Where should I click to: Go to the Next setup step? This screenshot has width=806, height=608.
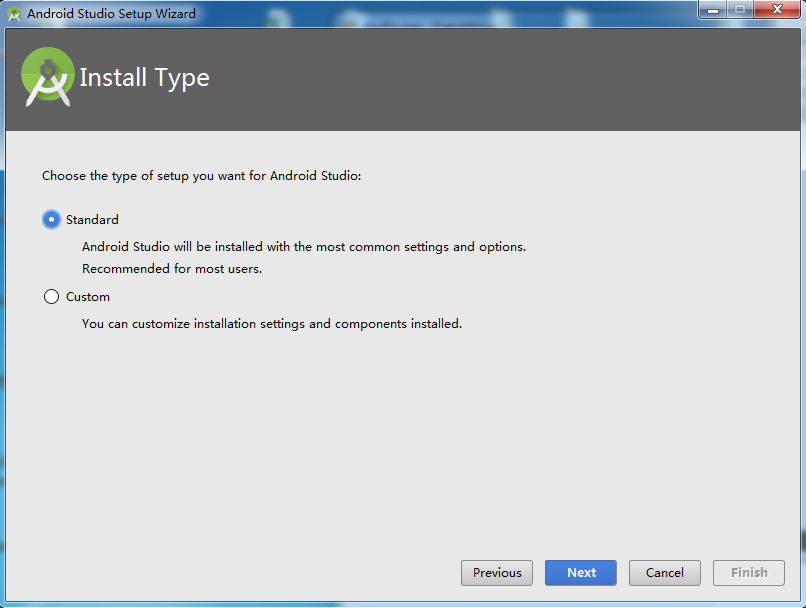click(581, 573)
